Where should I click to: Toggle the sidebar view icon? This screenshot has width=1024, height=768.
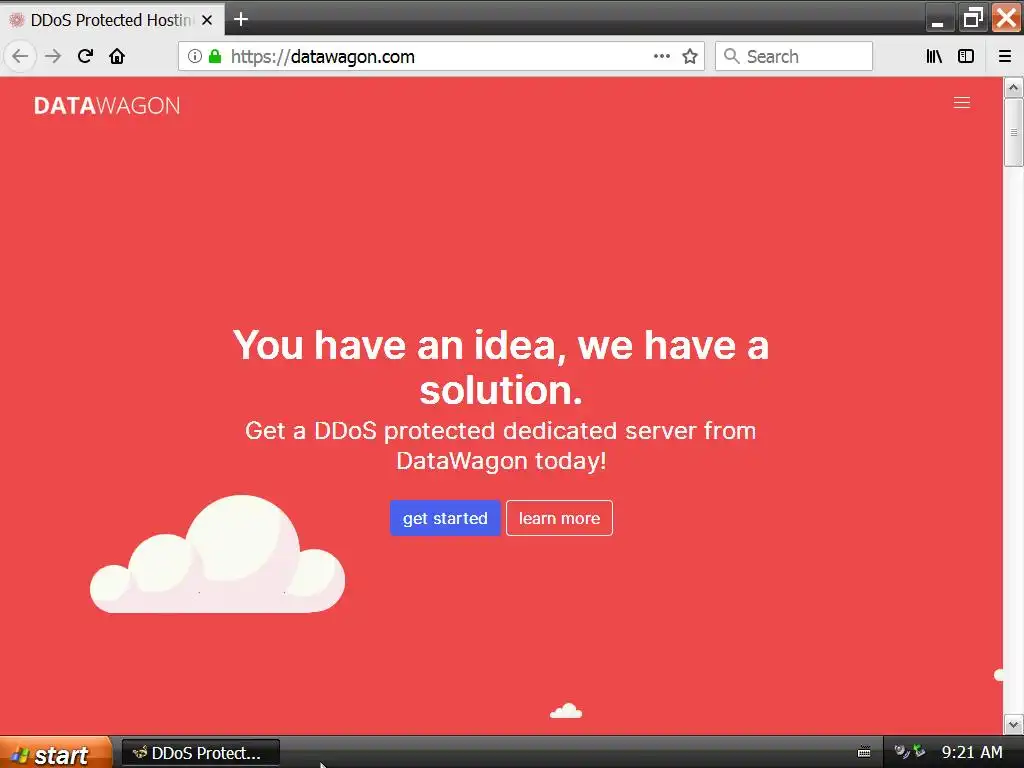coord(966,56)
